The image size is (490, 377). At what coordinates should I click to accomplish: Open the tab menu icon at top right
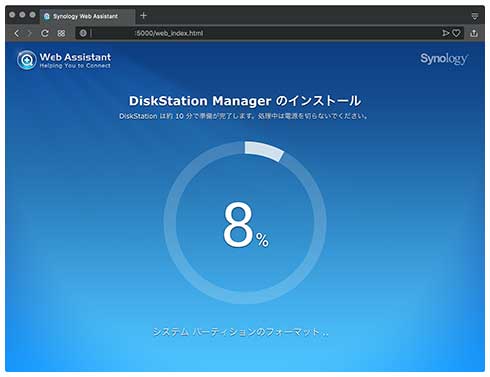tap(475, 16)
